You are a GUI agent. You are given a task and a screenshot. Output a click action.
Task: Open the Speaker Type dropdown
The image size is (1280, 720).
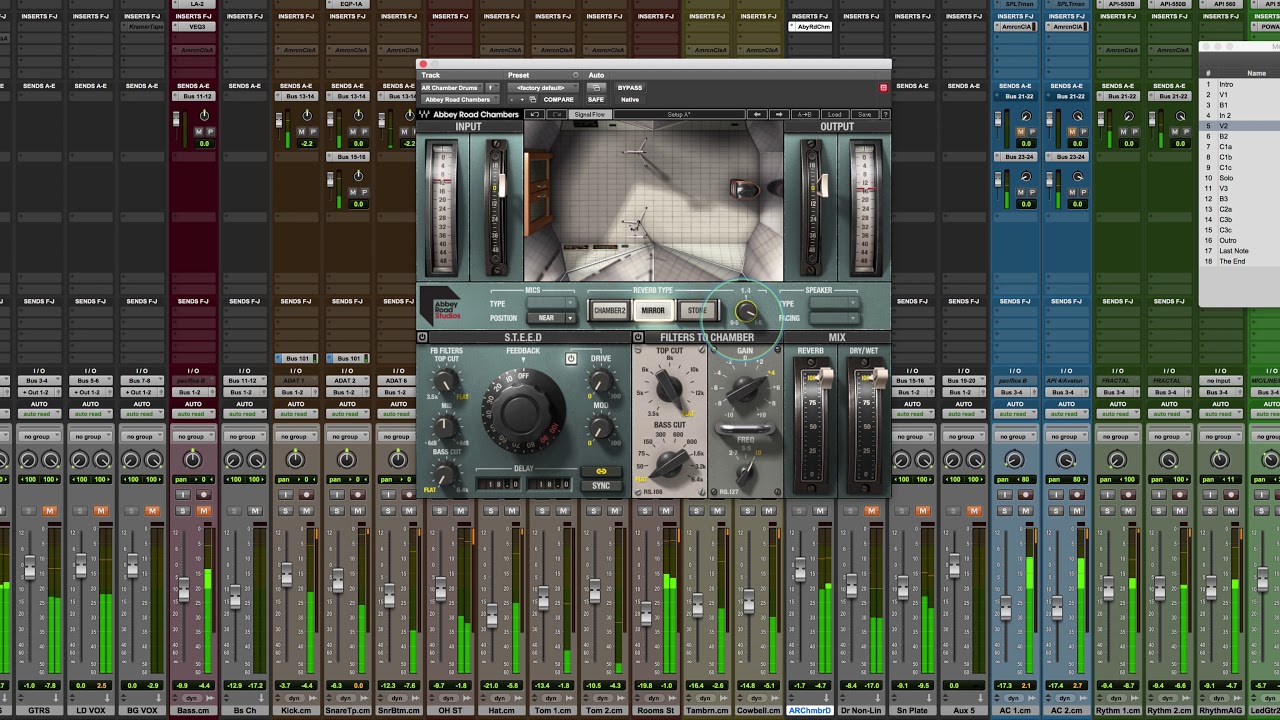(834, 304)
